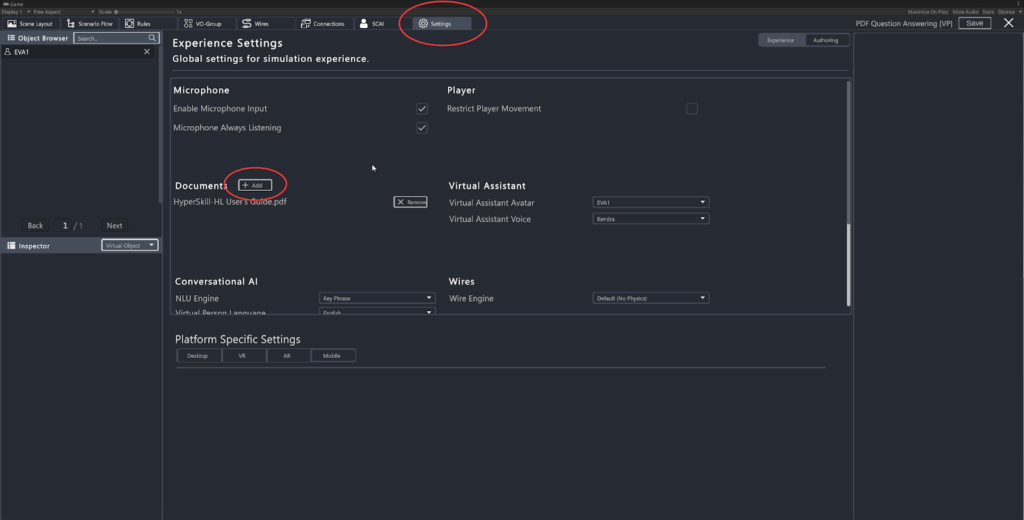Uncheck Microphone Always Listening

[x=422, y=128]
